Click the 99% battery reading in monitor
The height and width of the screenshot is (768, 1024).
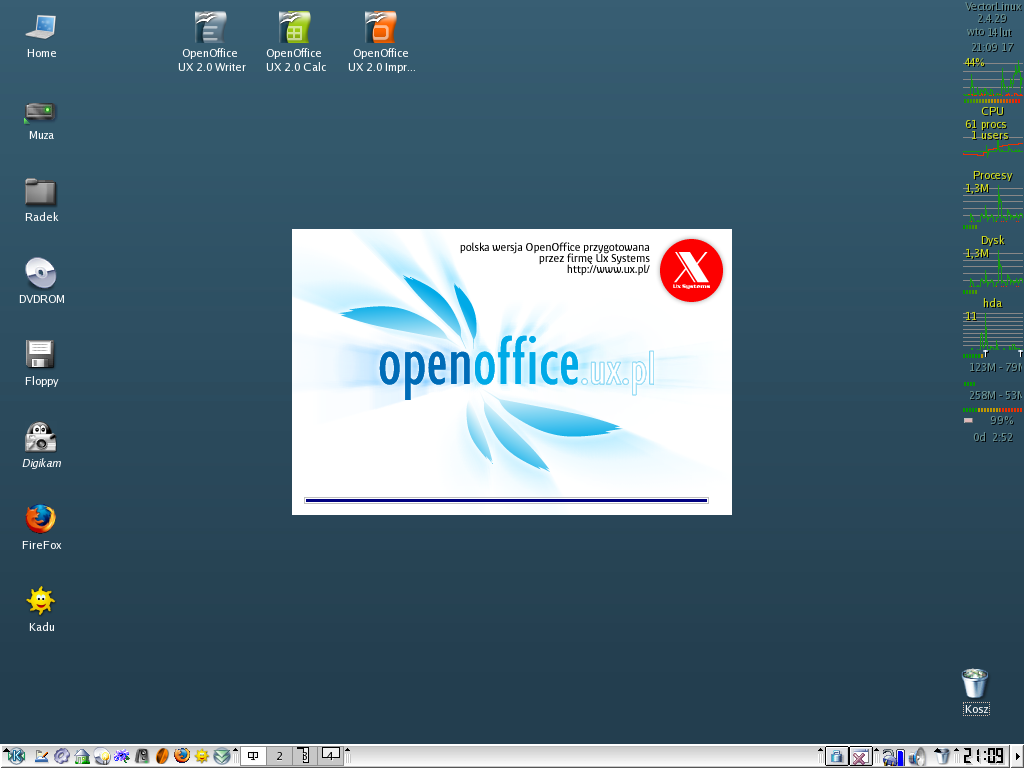point(1002,420)
